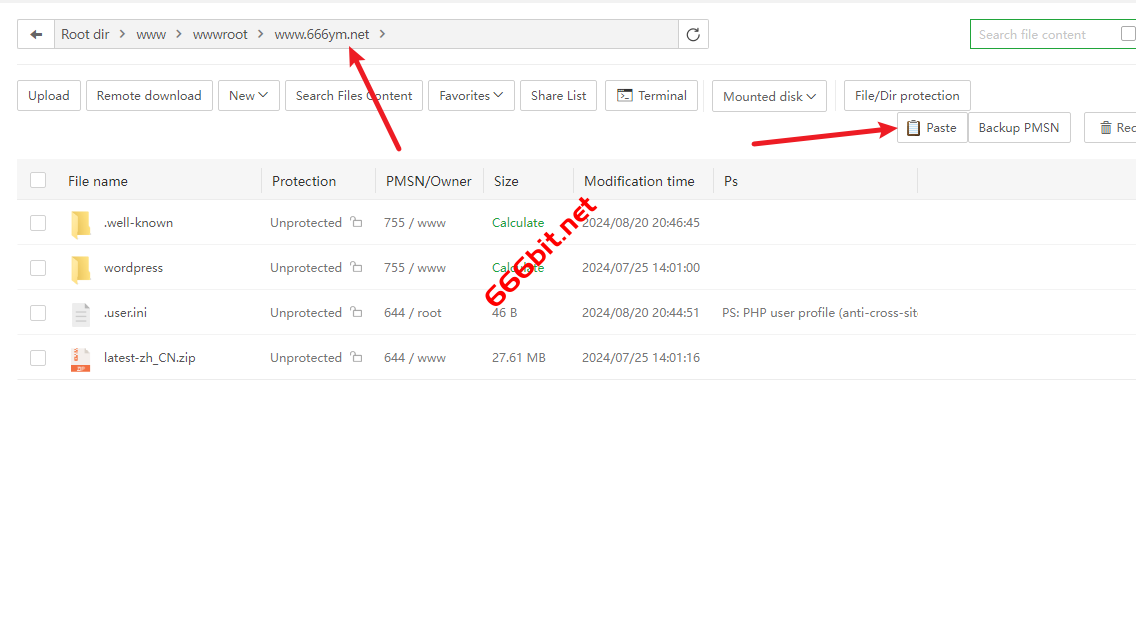Expand the New dropdown
1136x621 pixels.
coord(248,96)
